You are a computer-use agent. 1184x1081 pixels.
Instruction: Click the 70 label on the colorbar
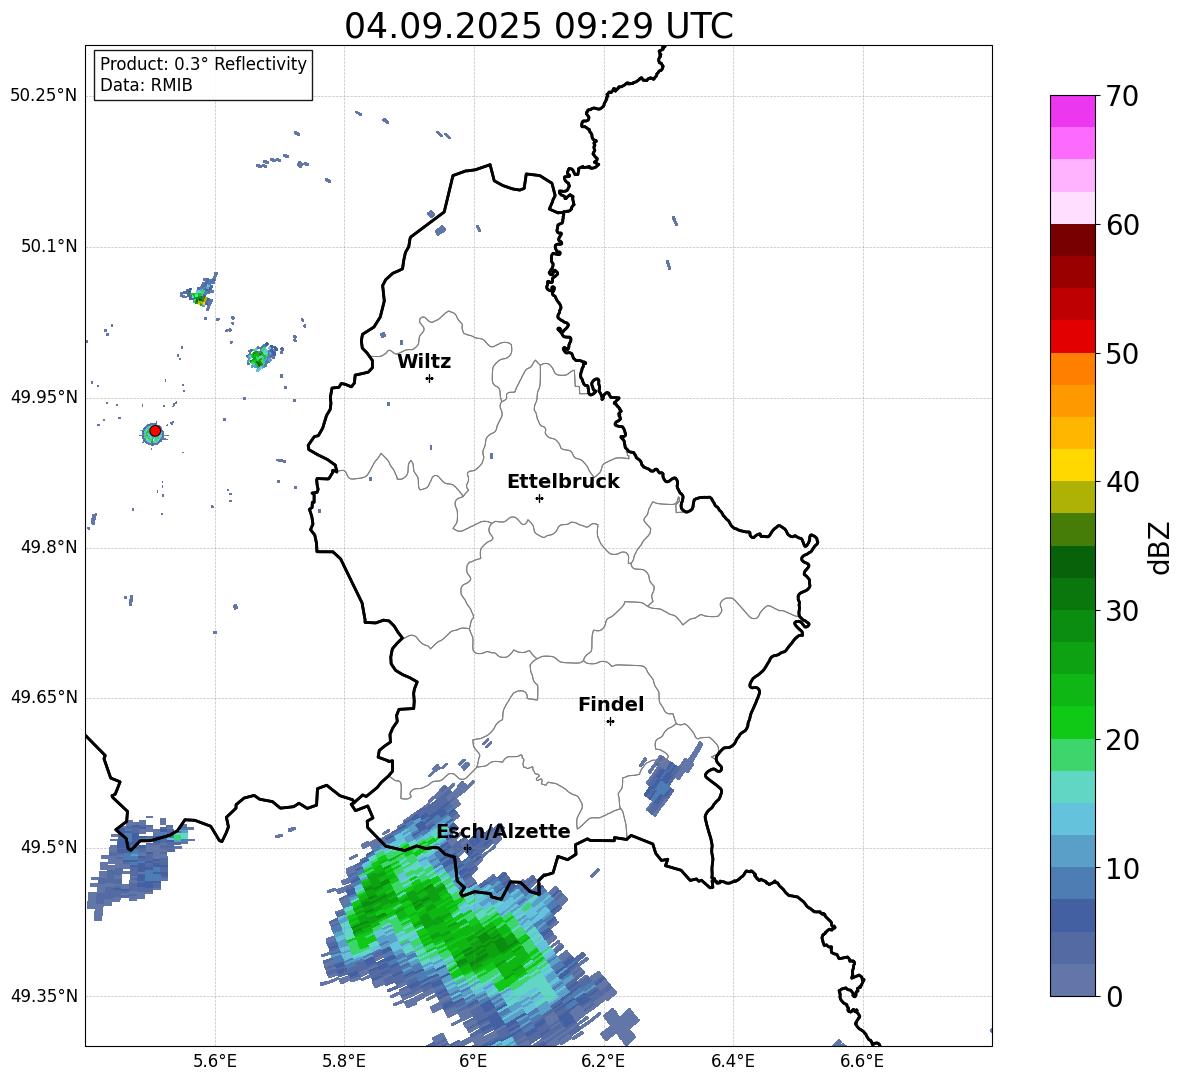point(1122,96)
